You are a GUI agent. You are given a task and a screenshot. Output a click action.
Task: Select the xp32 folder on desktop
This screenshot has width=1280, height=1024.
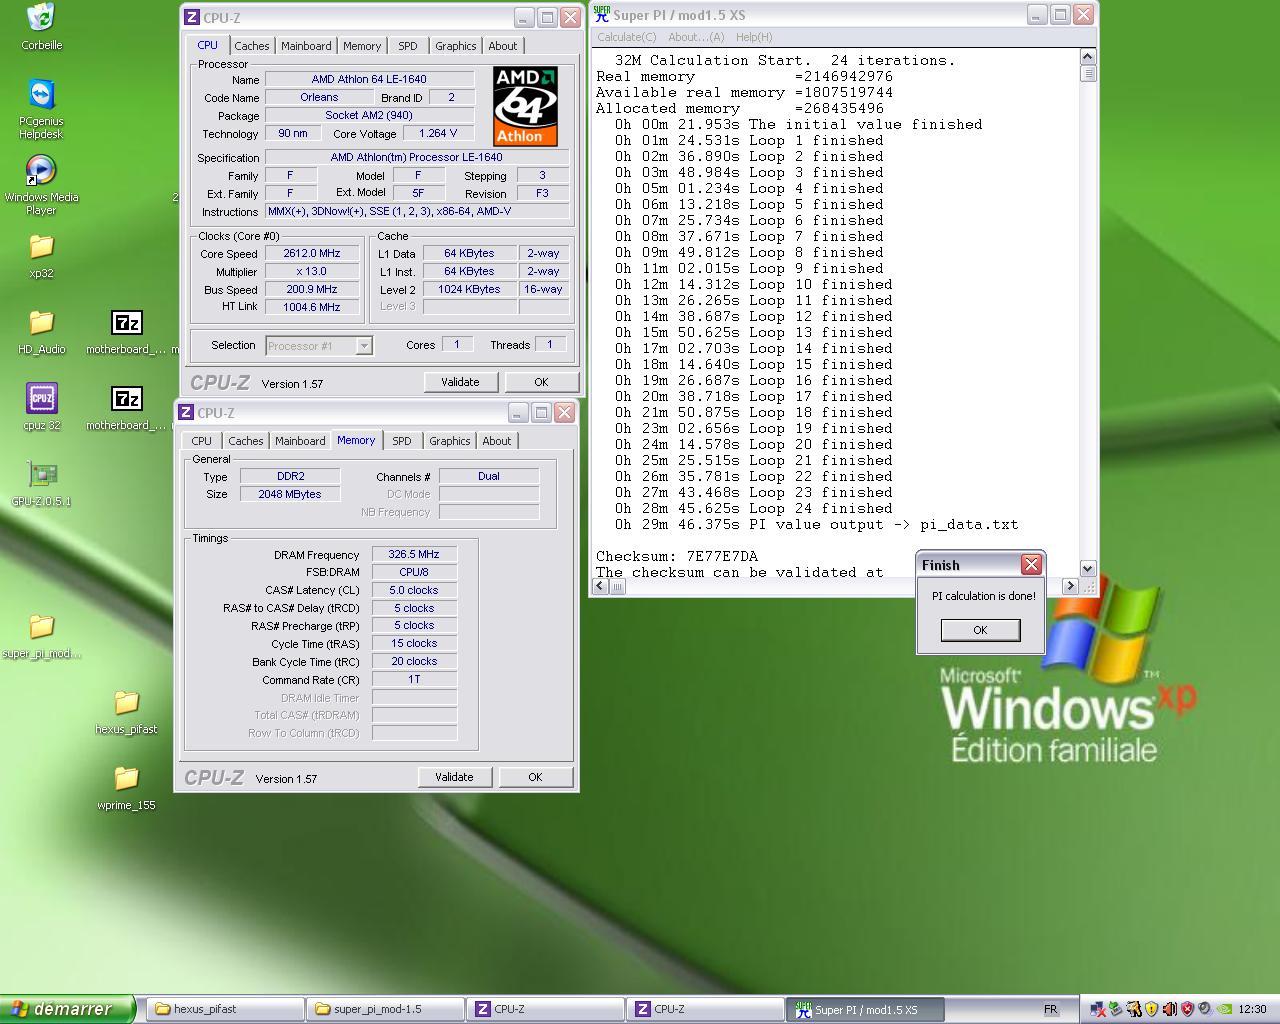(x=41, y=246)
